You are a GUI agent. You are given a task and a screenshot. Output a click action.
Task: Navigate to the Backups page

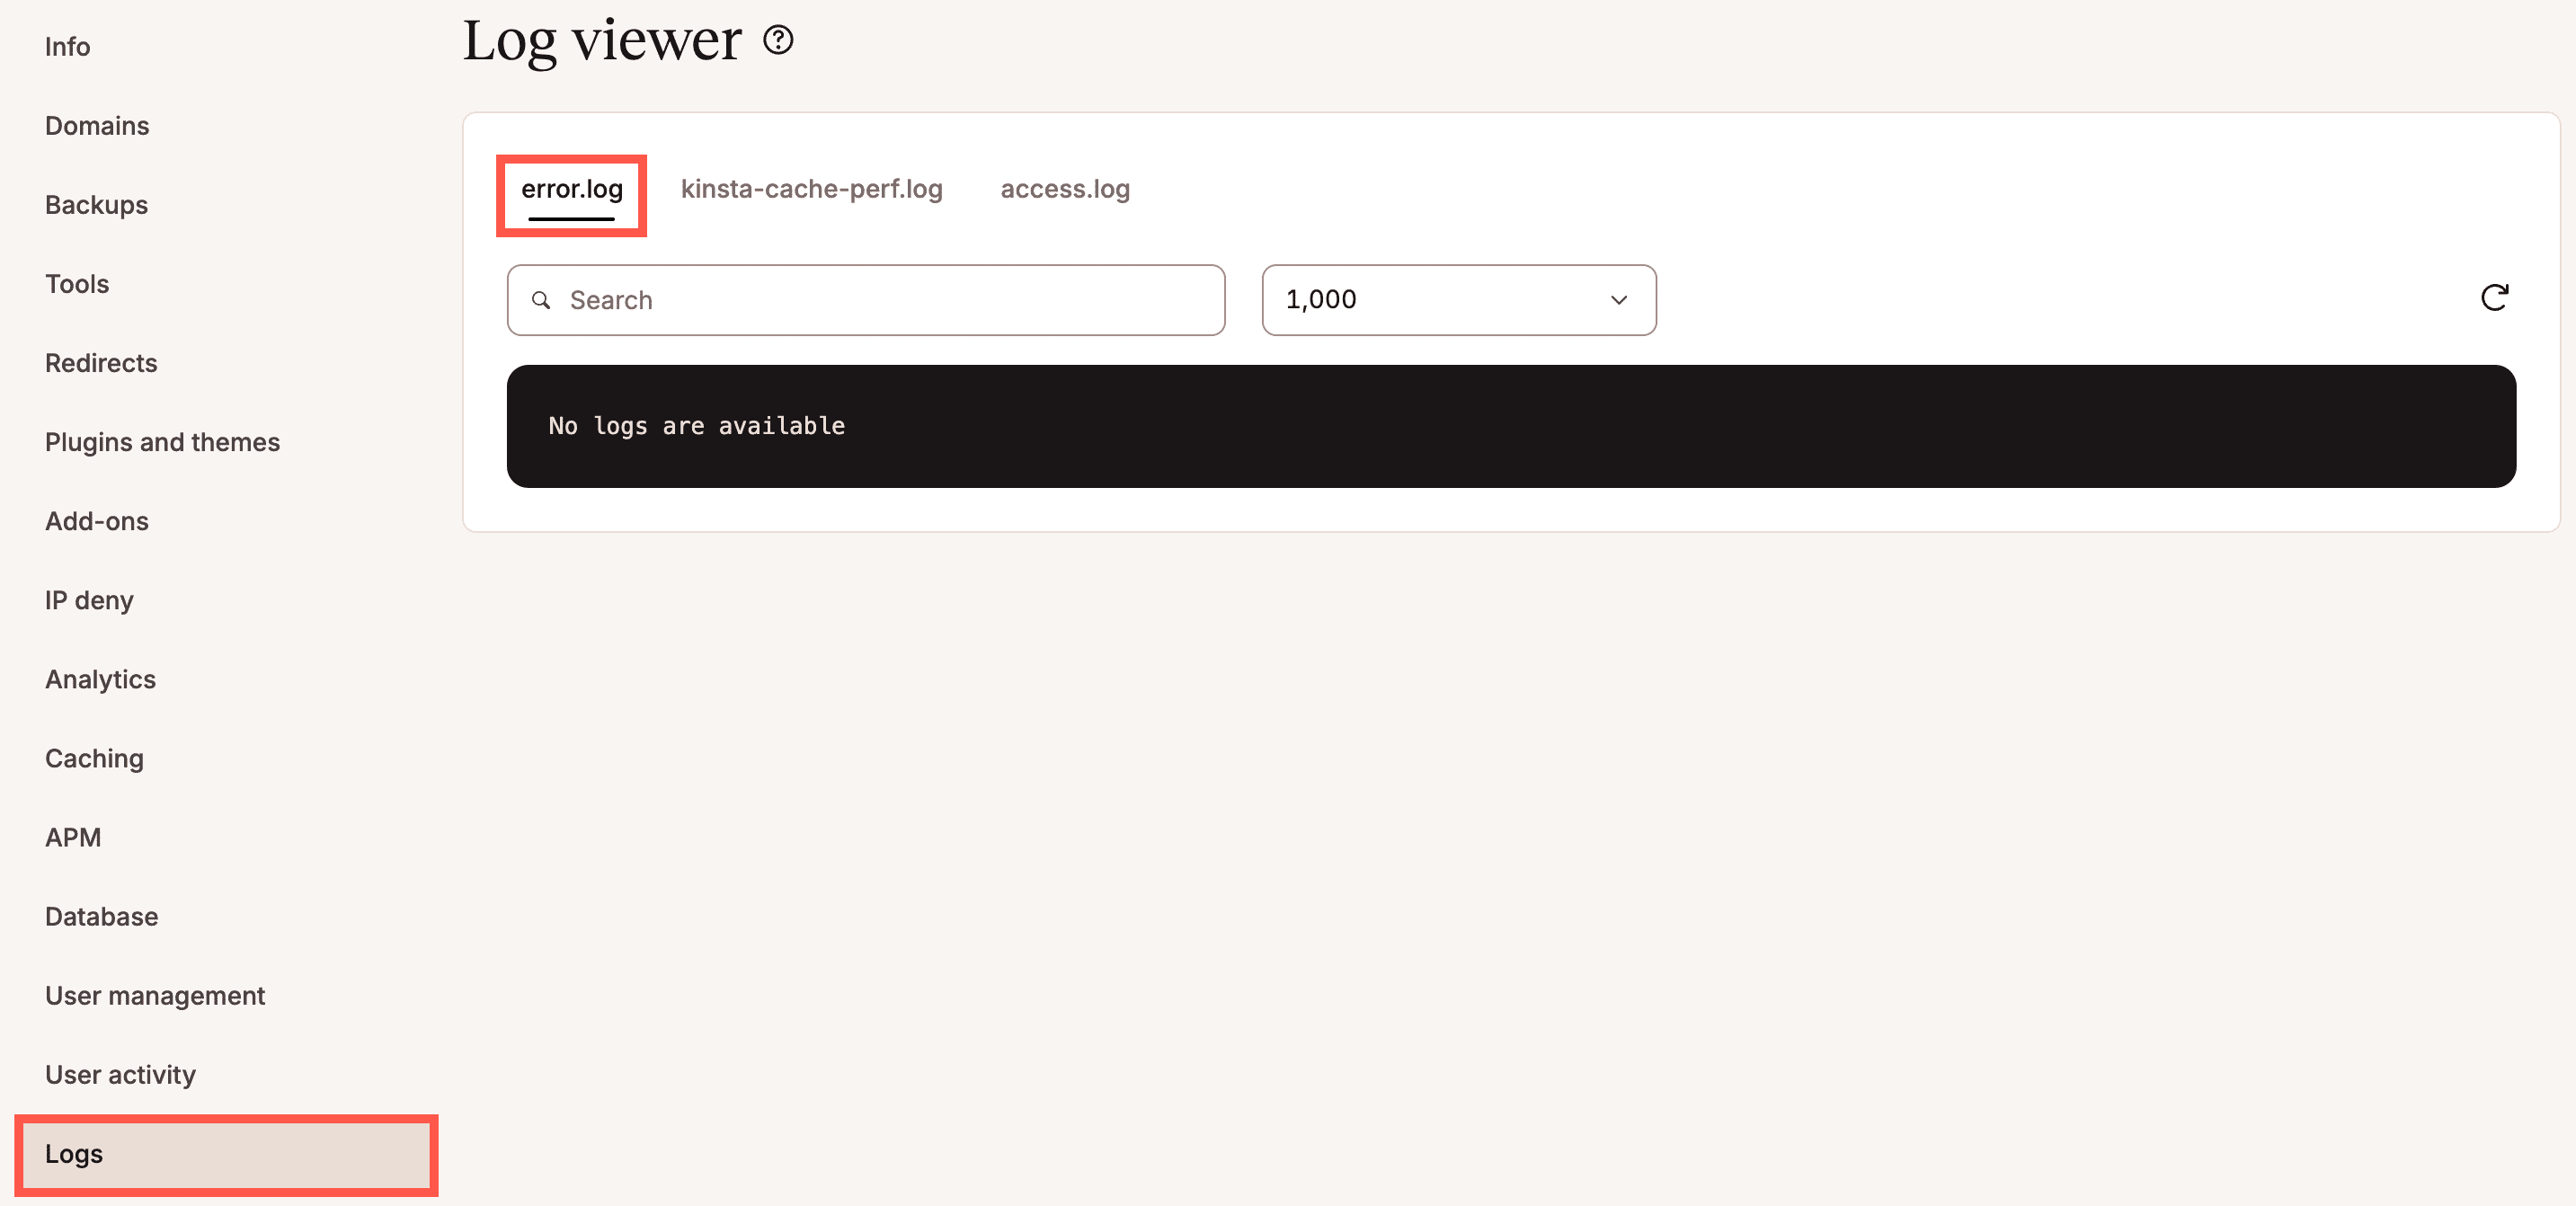pos(95,204)
